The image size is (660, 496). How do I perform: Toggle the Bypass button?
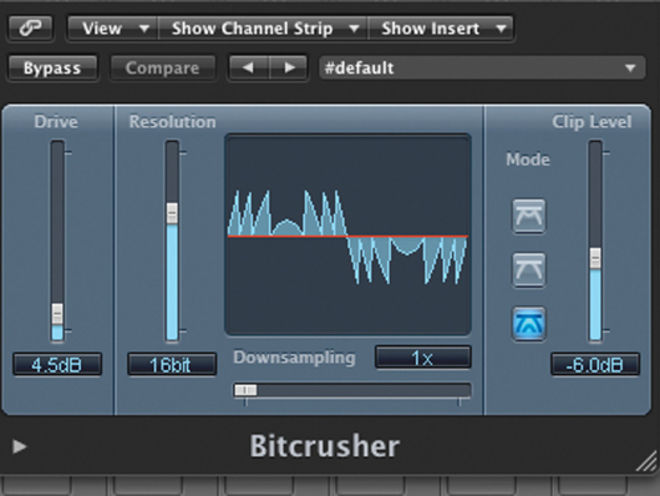53,68
